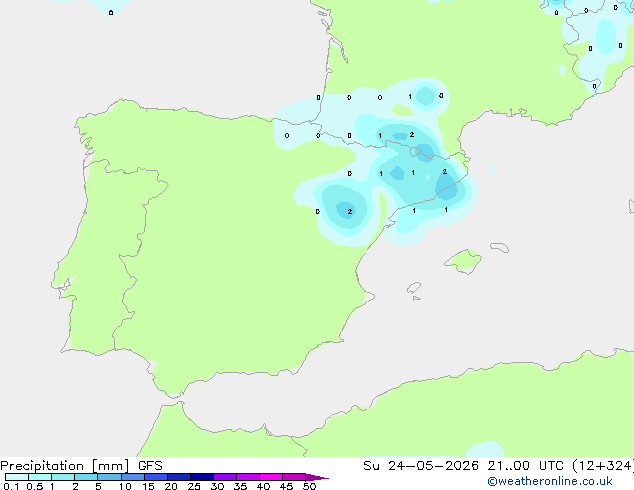Click the (12+324) forecast hour label
The image size is (634, 490).
point(603,466)
